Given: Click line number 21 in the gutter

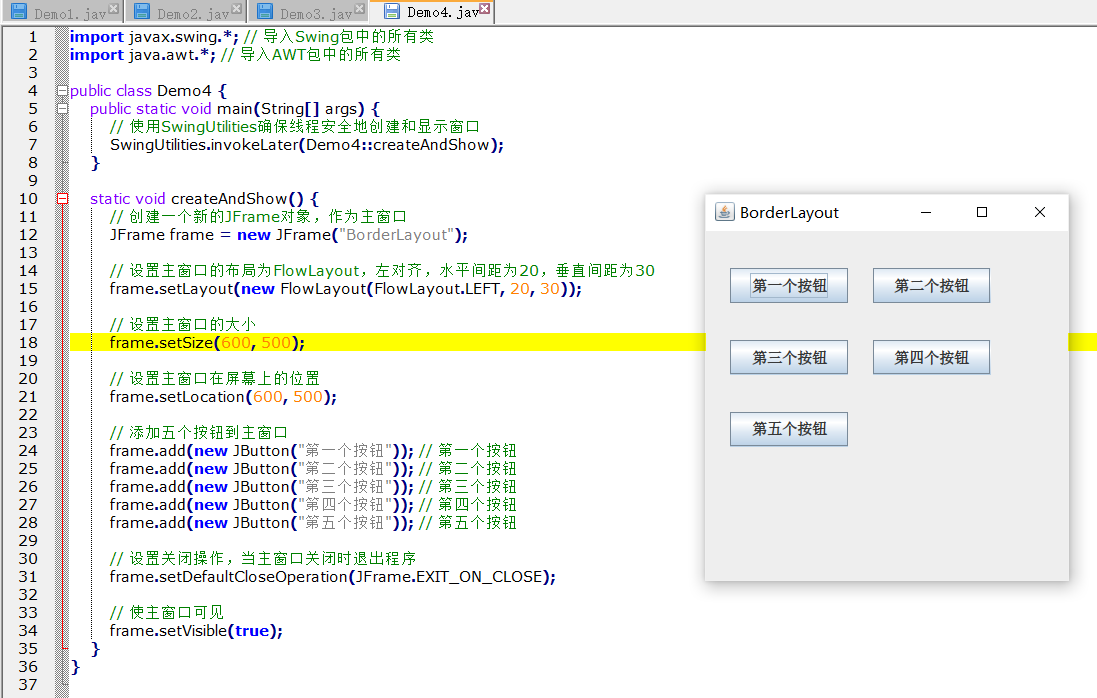Looking at the screenshot, I should [28, 397].
